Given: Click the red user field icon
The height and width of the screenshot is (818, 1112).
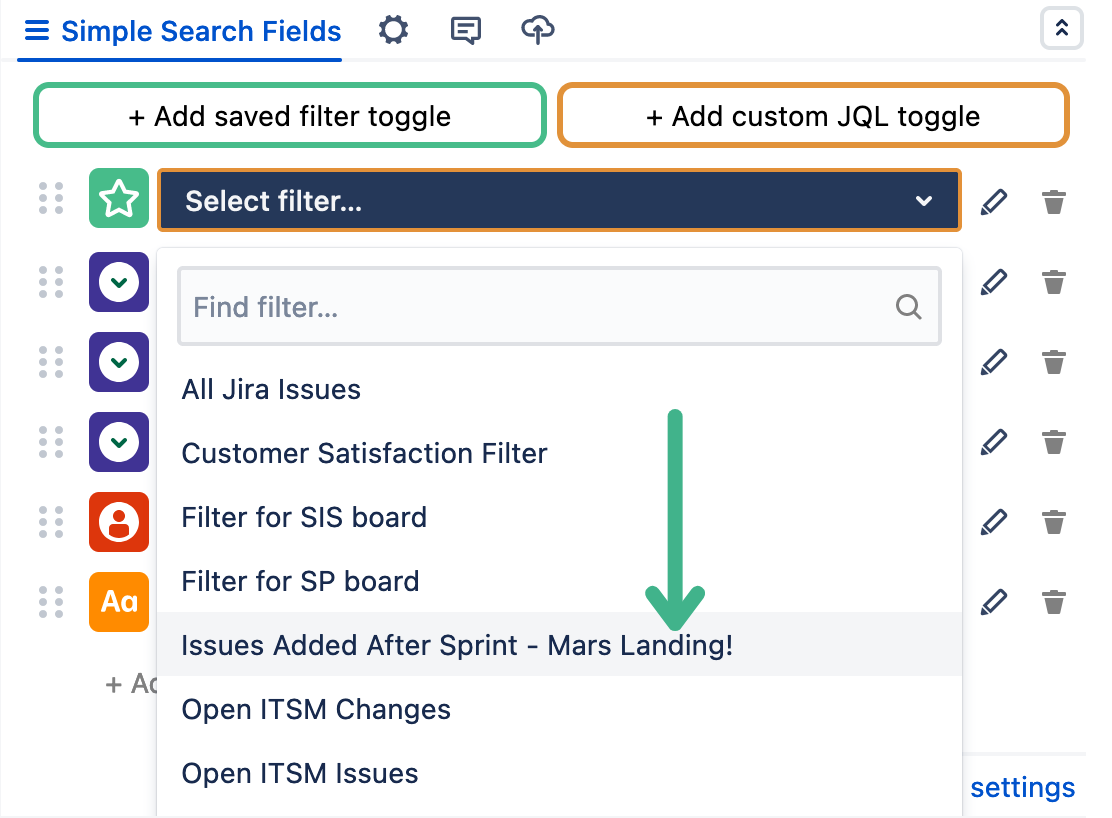Looking at the screenshot, I should 119,522.
